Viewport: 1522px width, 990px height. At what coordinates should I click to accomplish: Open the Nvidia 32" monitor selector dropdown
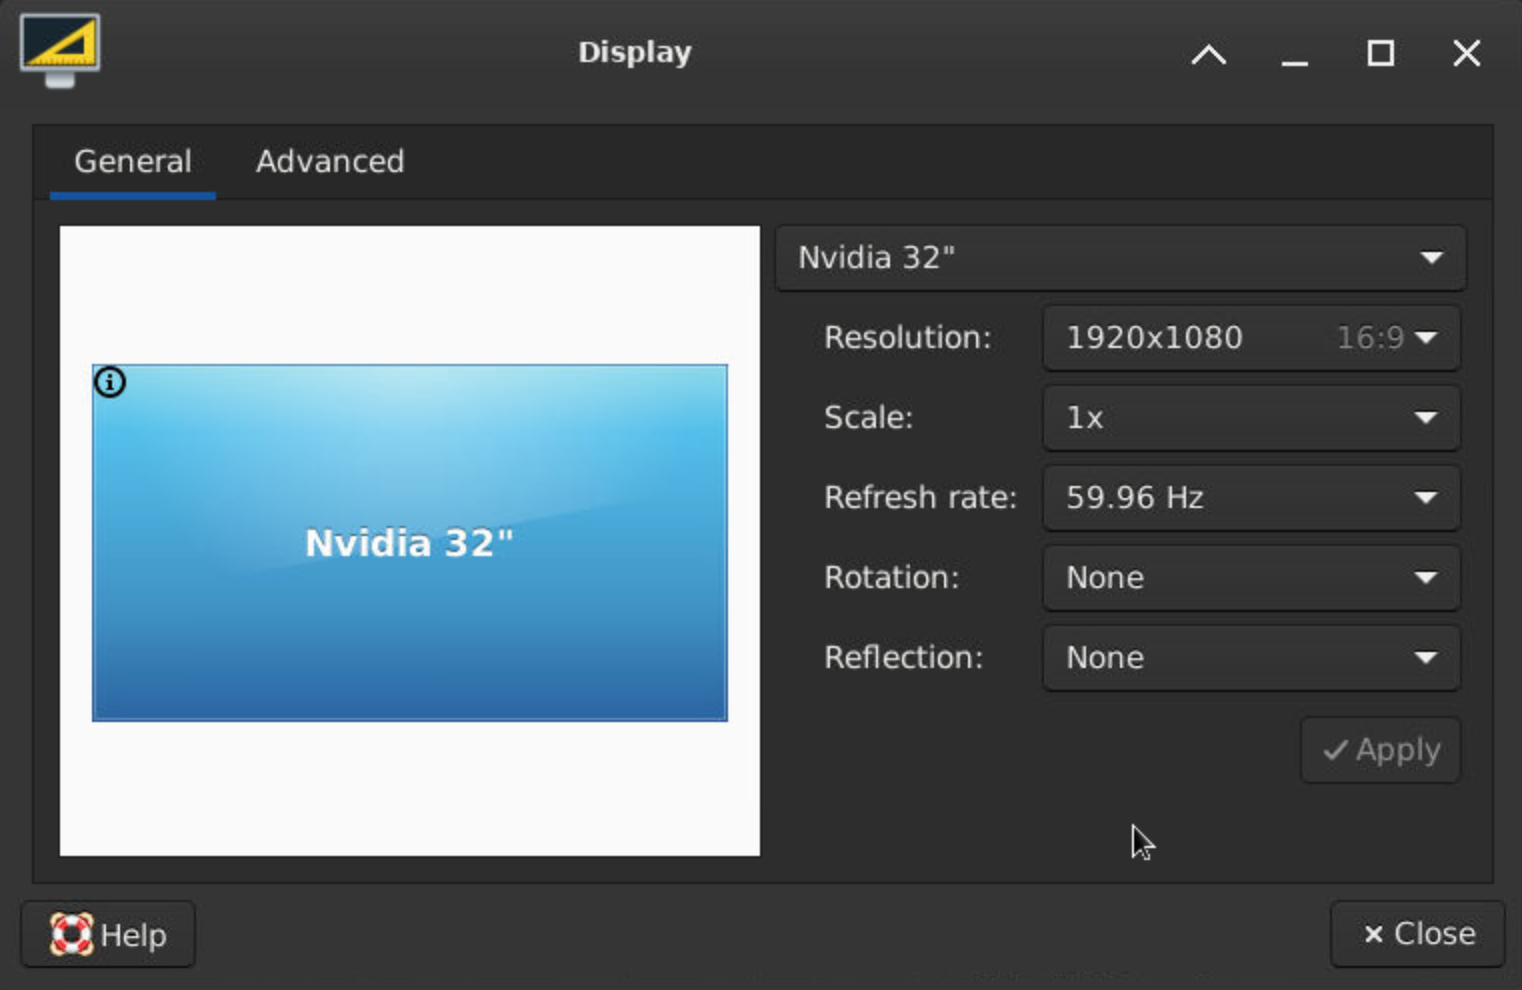(1120, 258)
